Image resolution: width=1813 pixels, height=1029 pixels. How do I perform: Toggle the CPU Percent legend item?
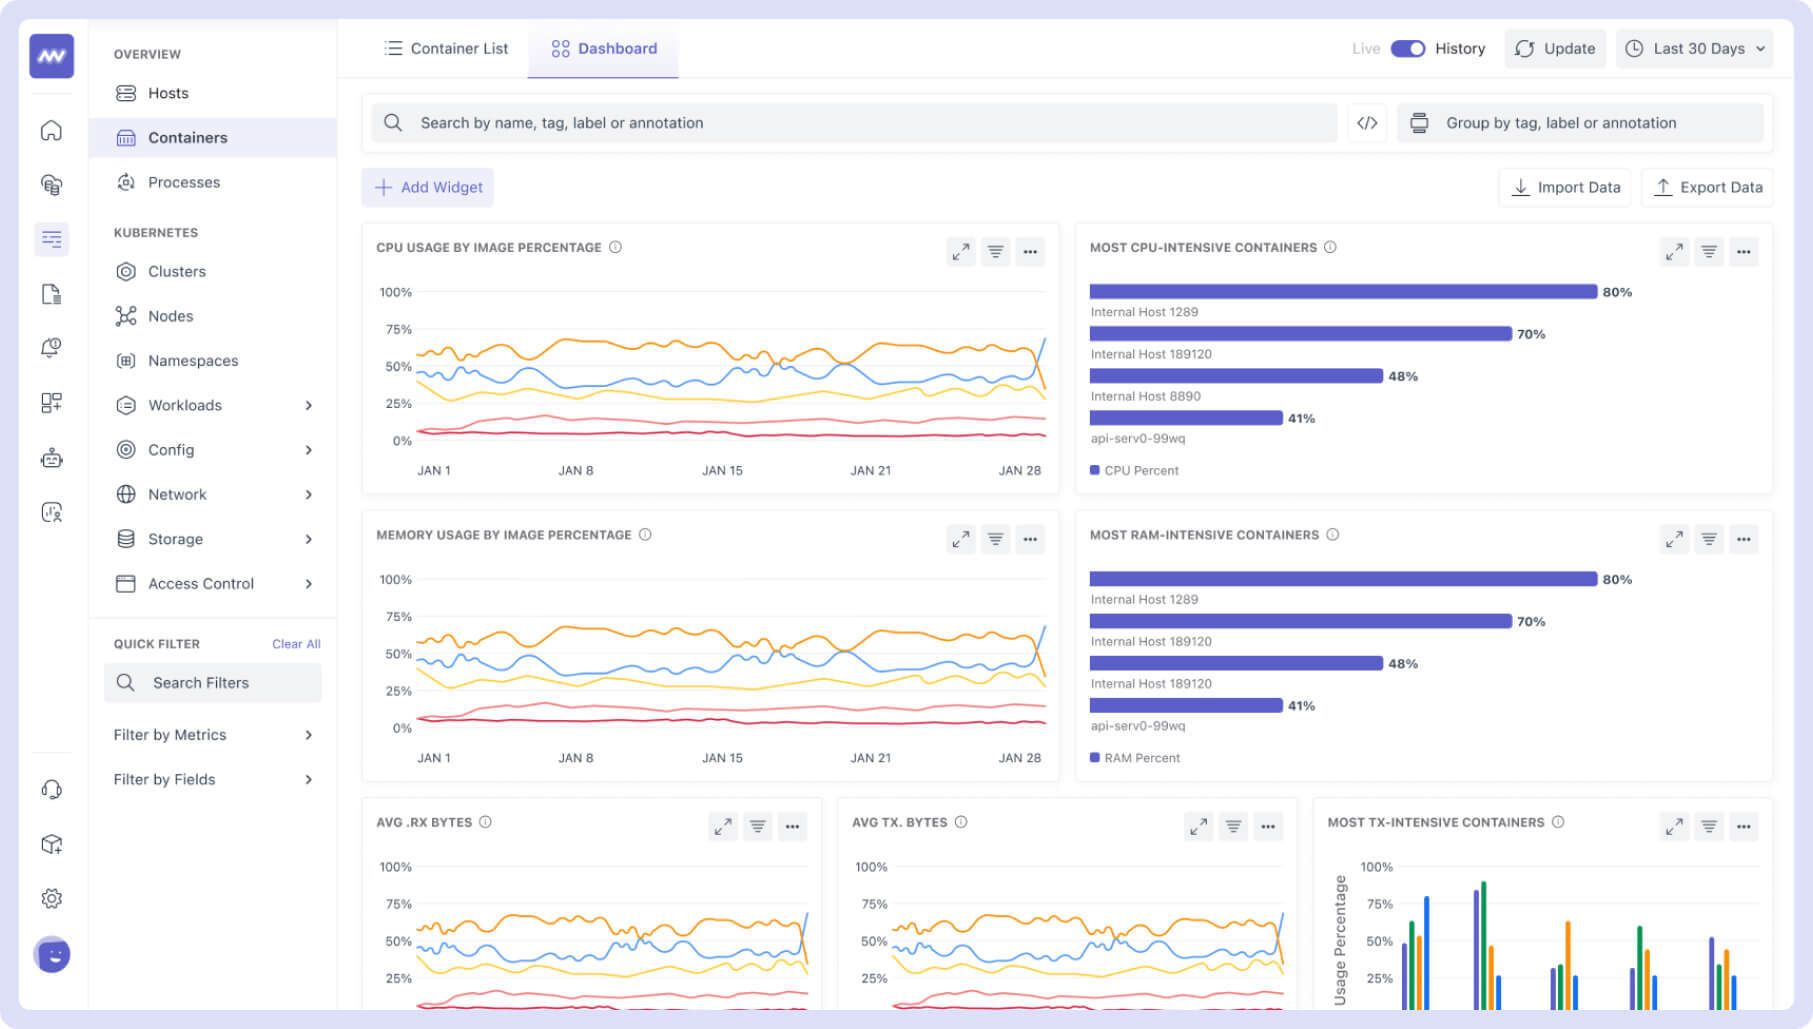pyautogui.click(x=1135, y=470)
